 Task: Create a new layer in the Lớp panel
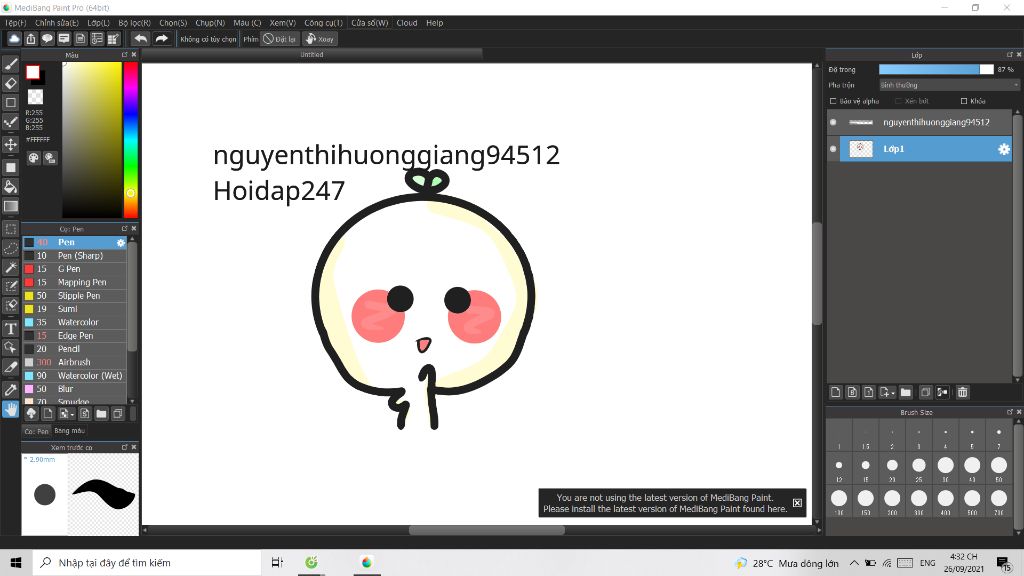point(835,392)
